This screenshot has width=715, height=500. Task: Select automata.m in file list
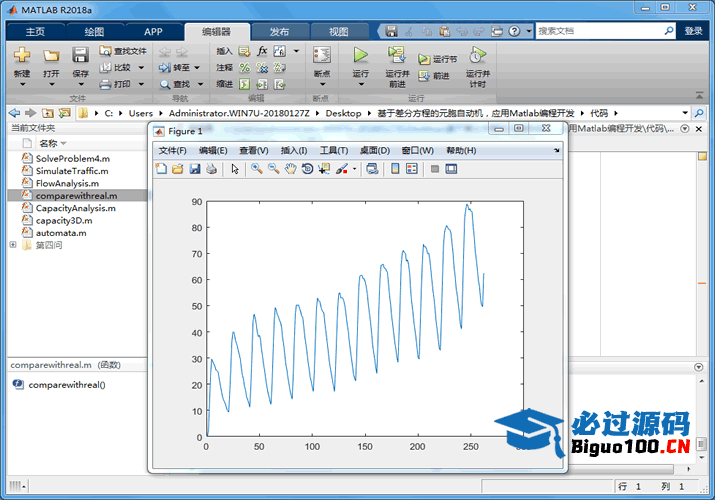(61, 233)
